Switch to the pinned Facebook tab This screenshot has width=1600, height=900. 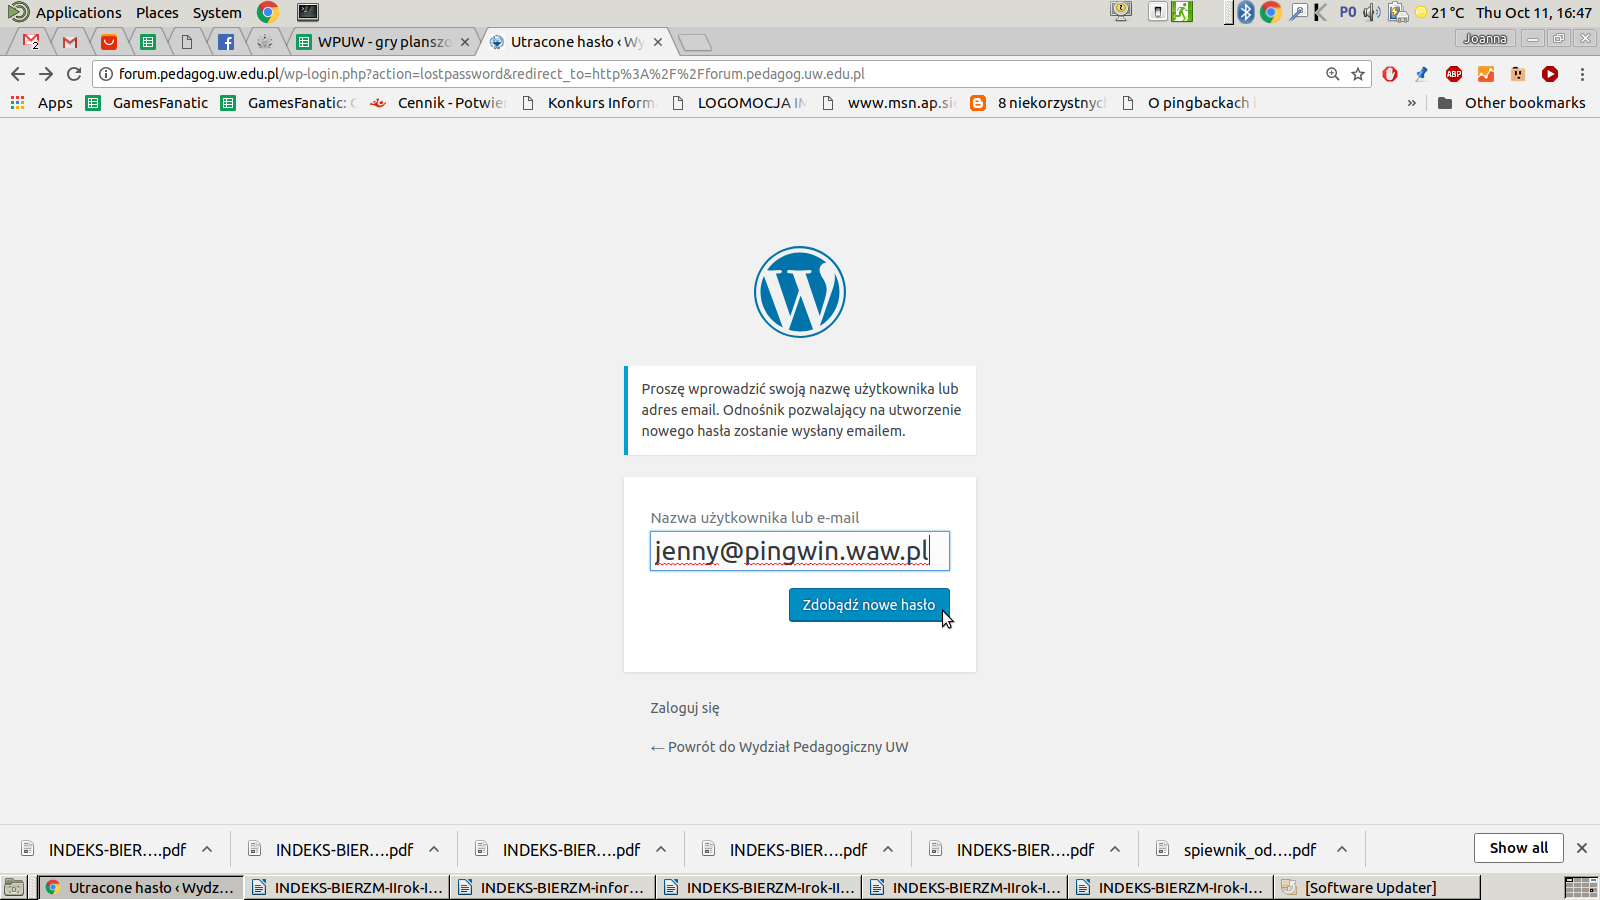click(226, 42)
